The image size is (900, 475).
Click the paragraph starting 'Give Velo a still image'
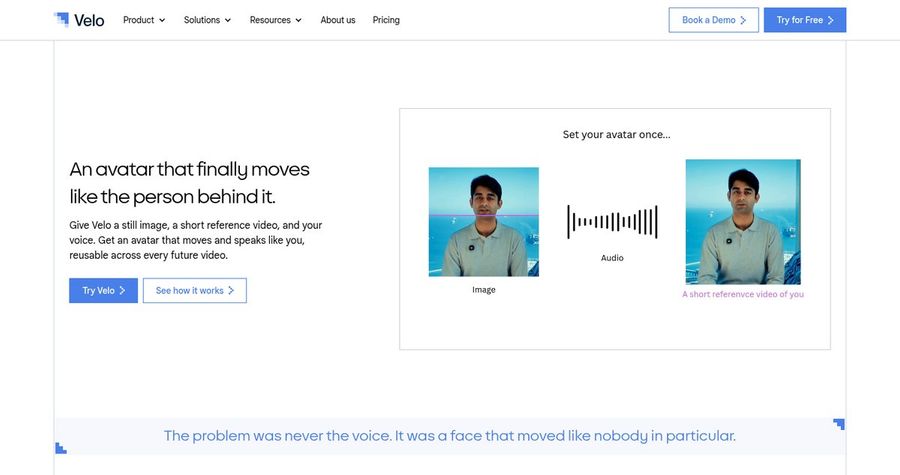coord(196,240)
